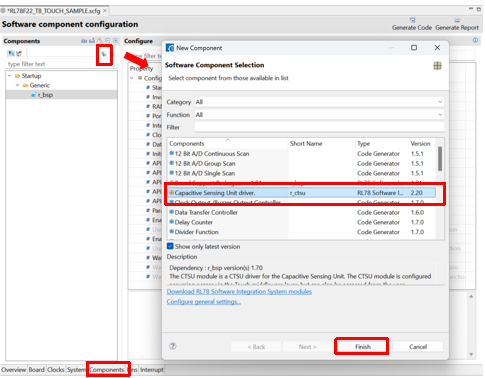Minimize the editor view with the top-right icon
Image resolution: width=485 pixels, height=378 pixels.
pos(471,9)
